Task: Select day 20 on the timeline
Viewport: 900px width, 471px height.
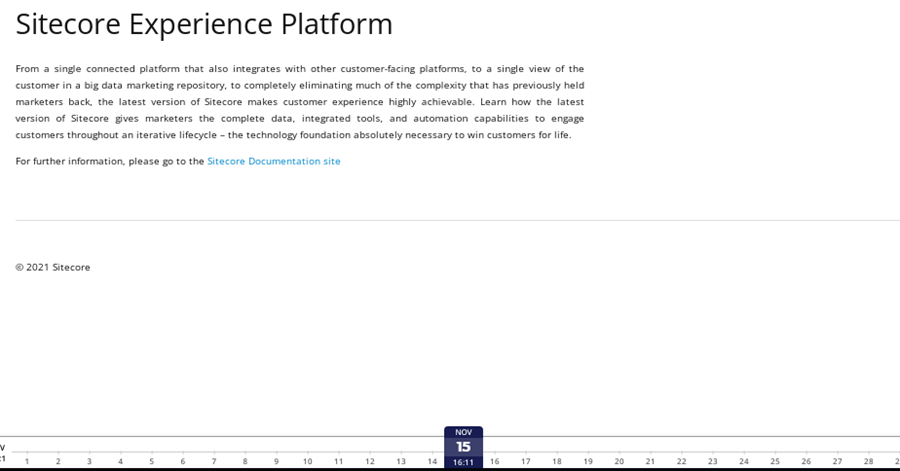Action: 619,461
